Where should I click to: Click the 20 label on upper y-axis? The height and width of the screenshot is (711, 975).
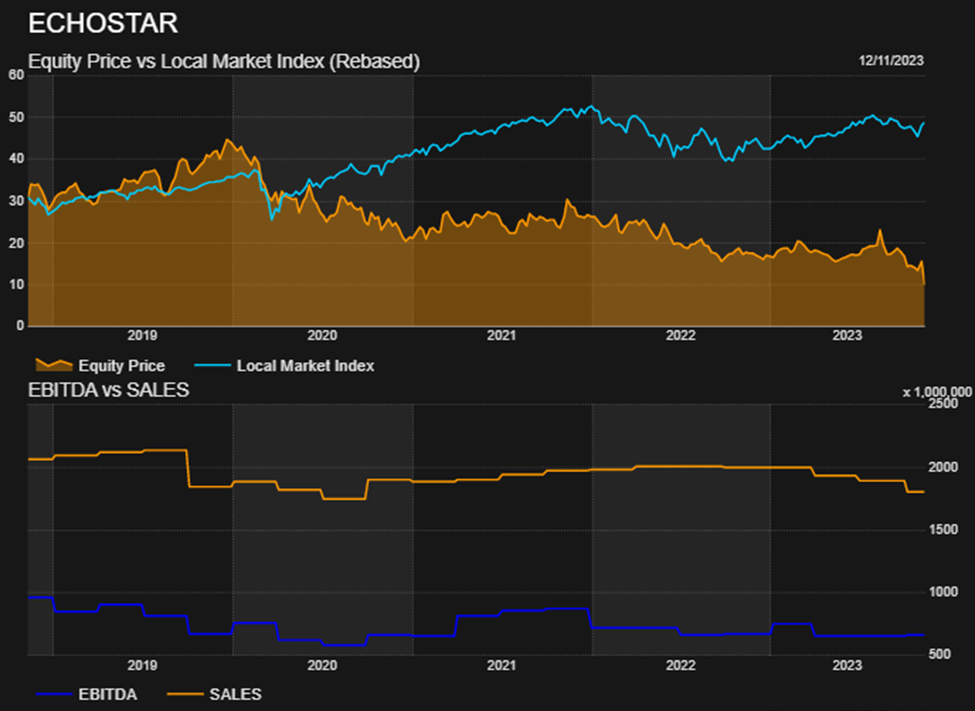[16, 243]
